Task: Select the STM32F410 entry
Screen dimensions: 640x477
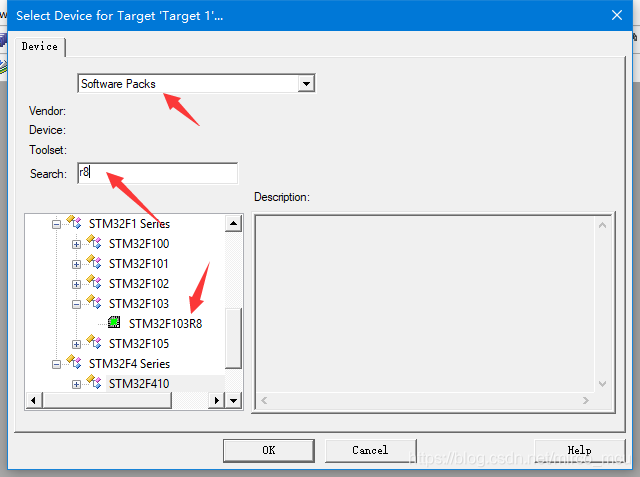Action: click(x=139, y=384)
